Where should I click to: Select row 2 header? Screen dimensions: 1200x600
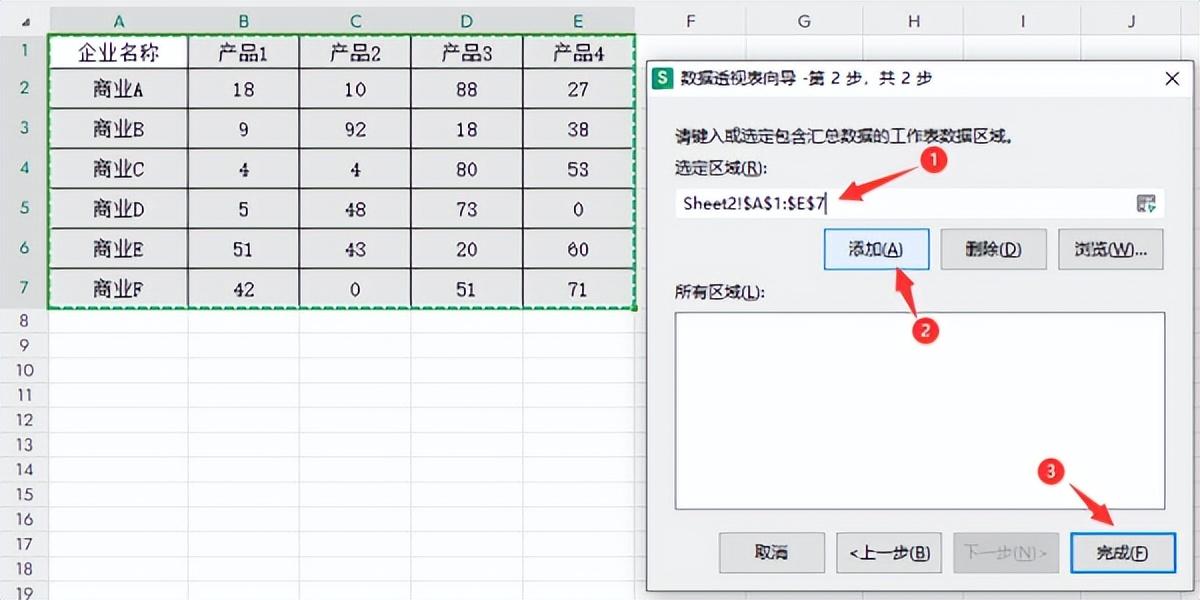24,88
